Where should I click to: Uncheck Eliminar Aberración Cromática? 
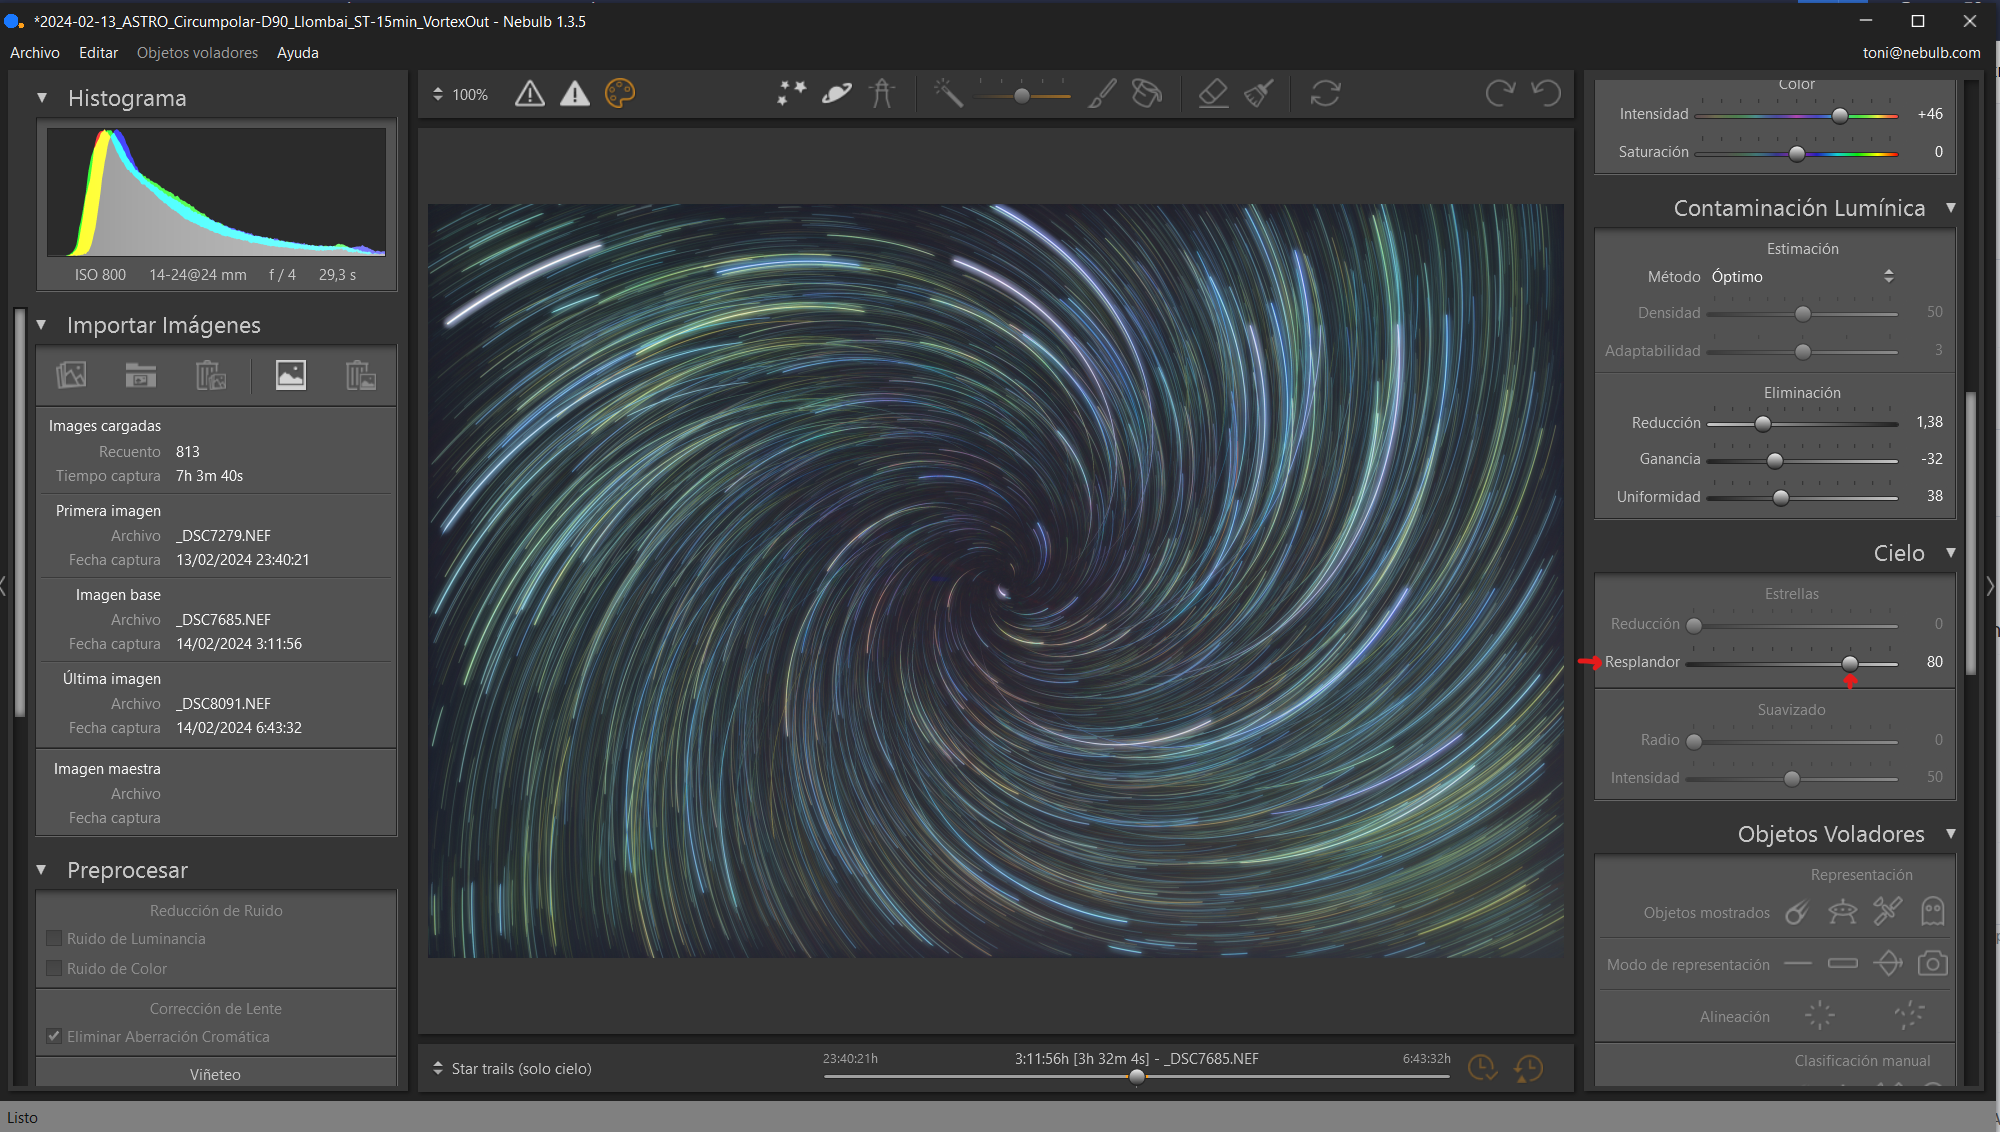tap(55, 1036)
